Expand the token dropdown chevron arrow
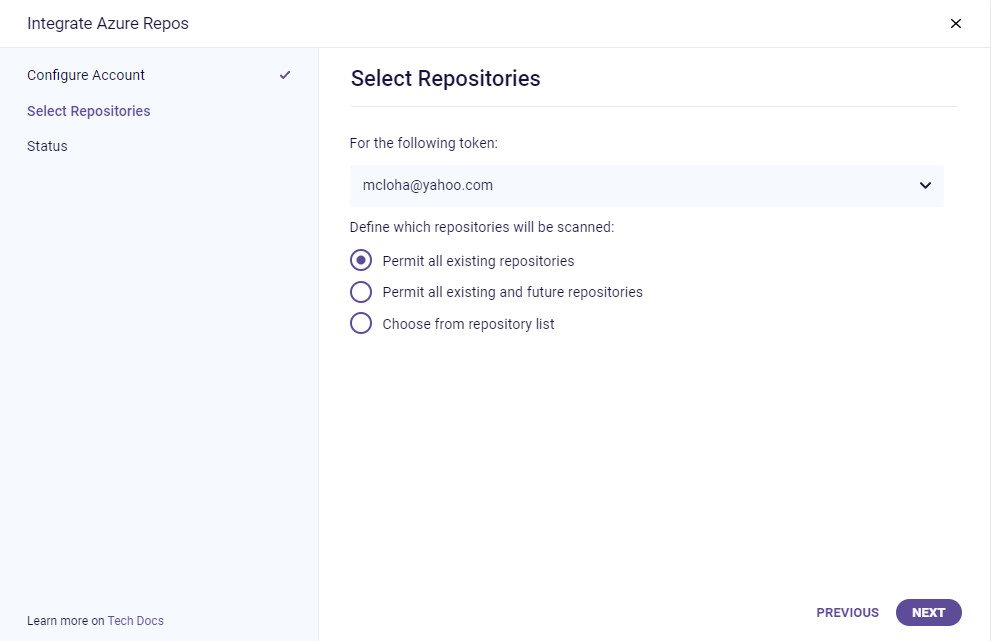Screen dimensions: 991x641 pyautogui.click(x=925, y=186)
